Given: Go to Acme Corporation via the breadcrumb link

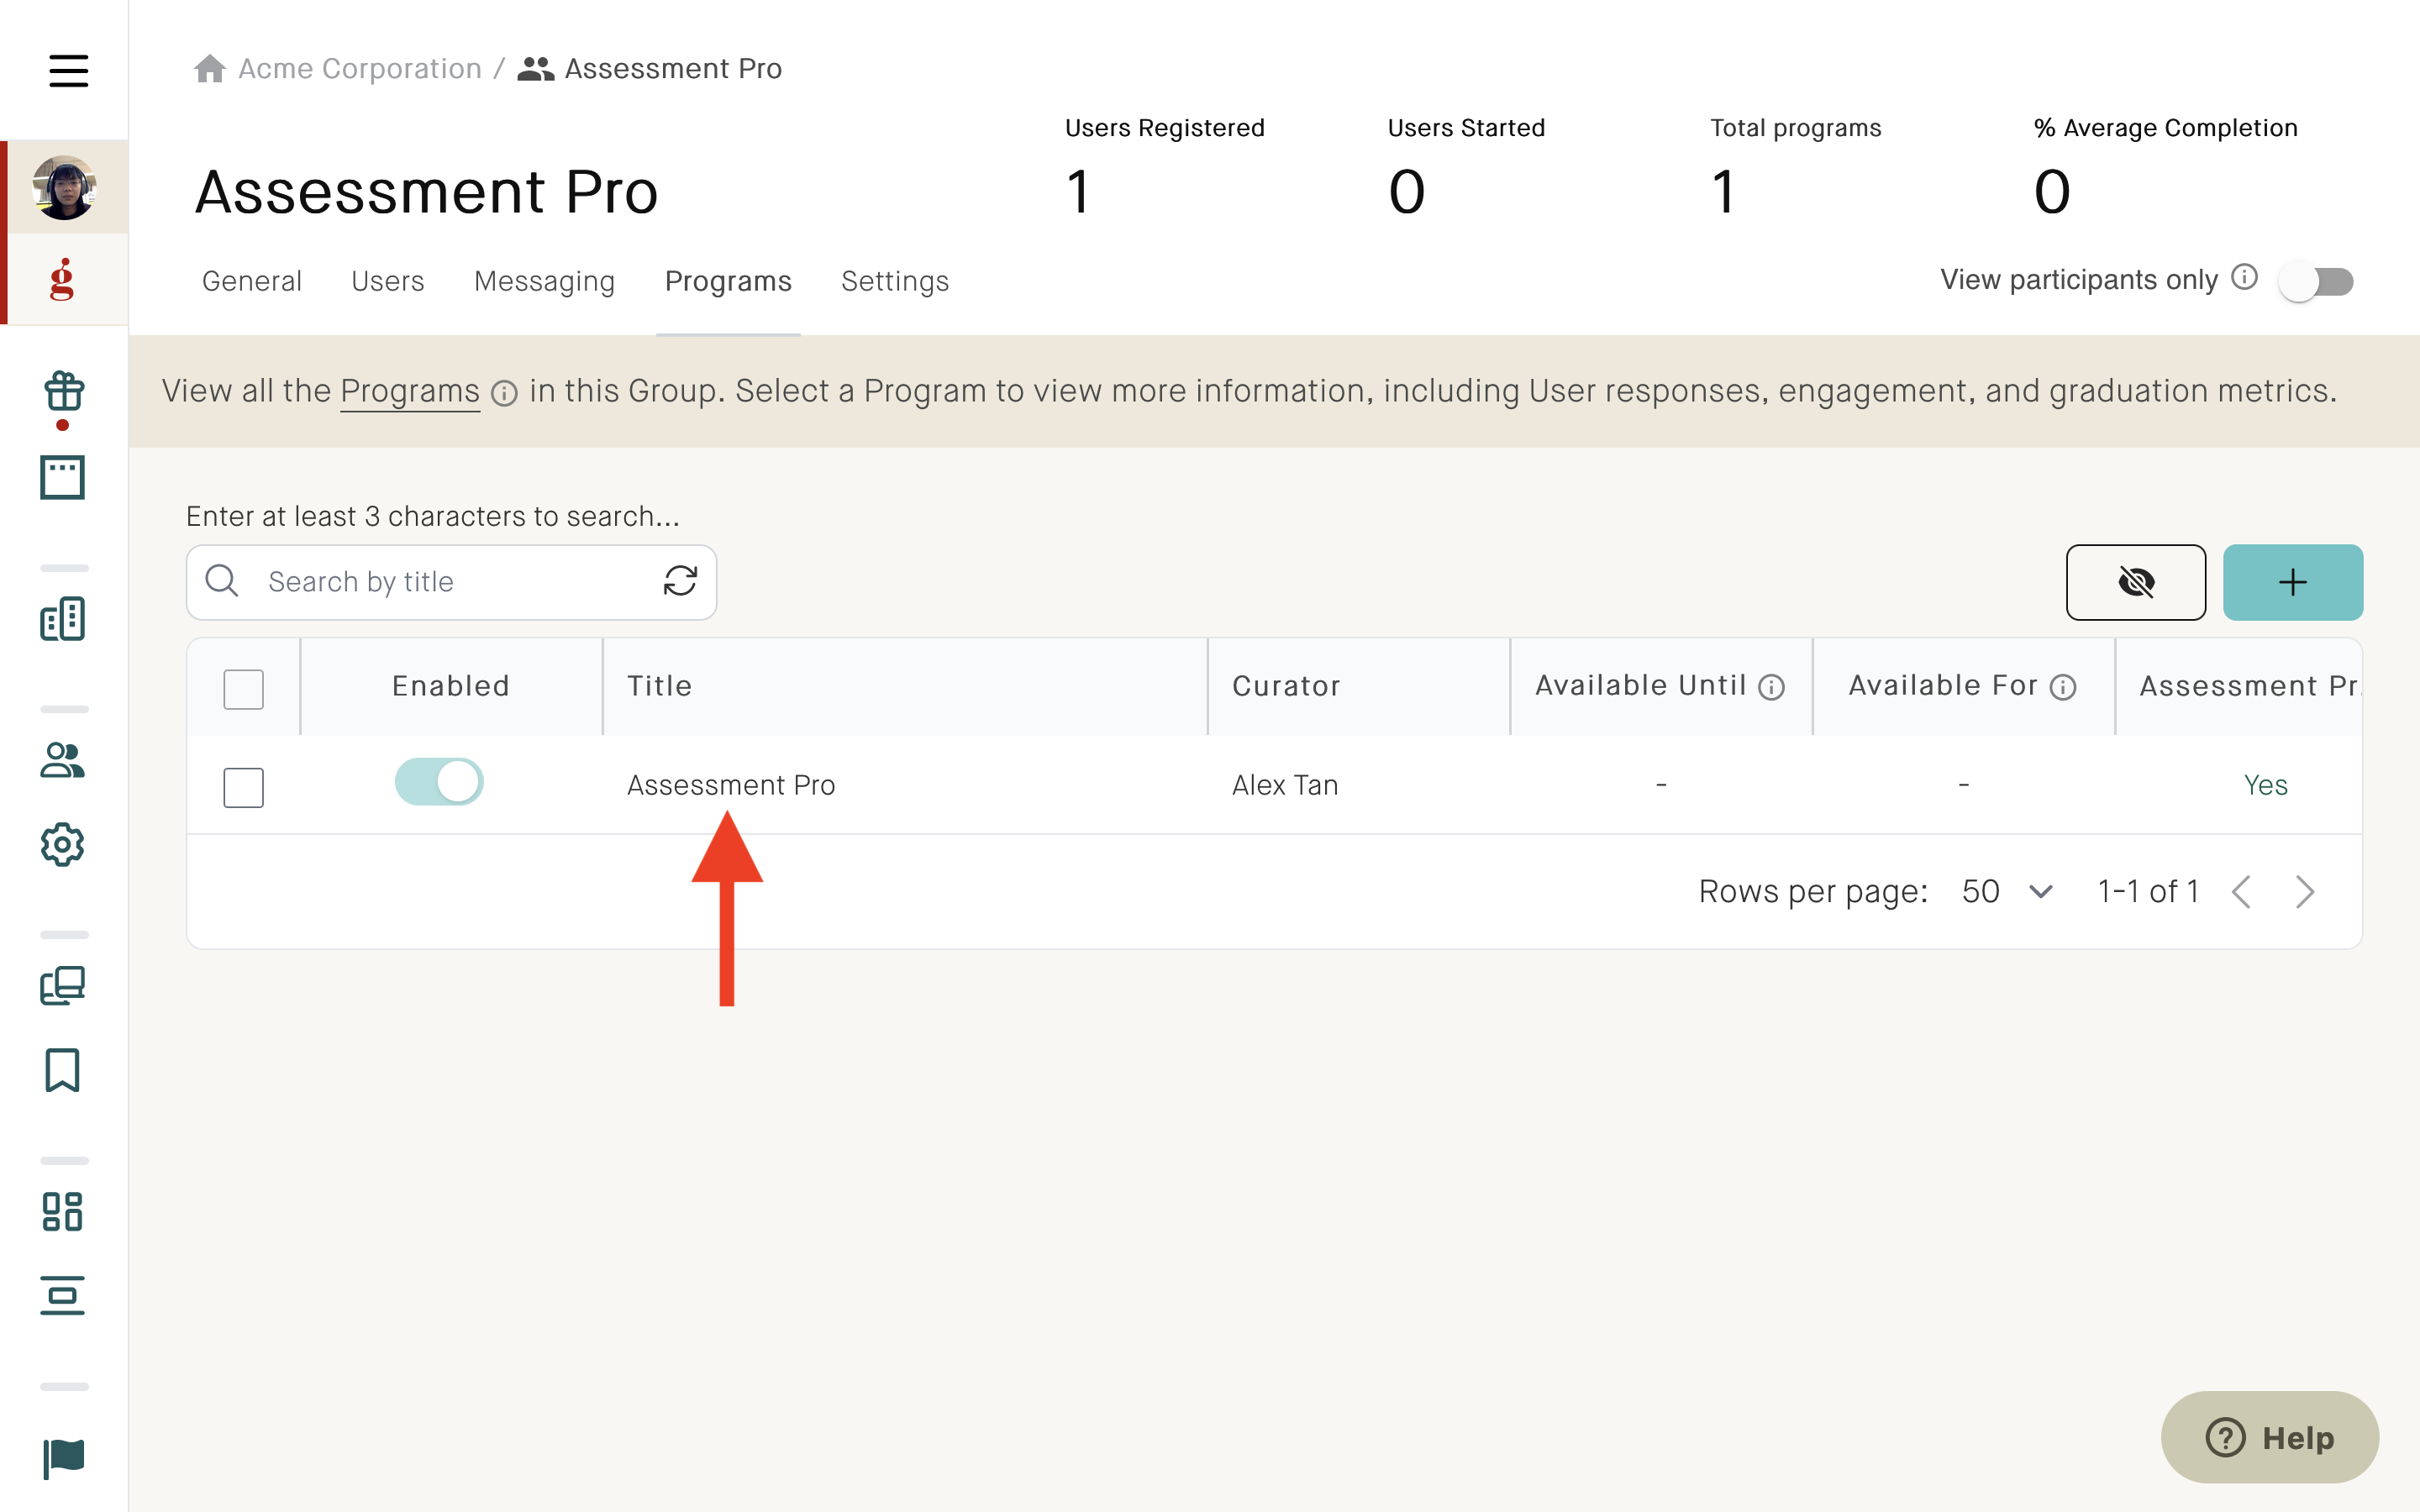Looking at the screenshot, I should 358,68.
